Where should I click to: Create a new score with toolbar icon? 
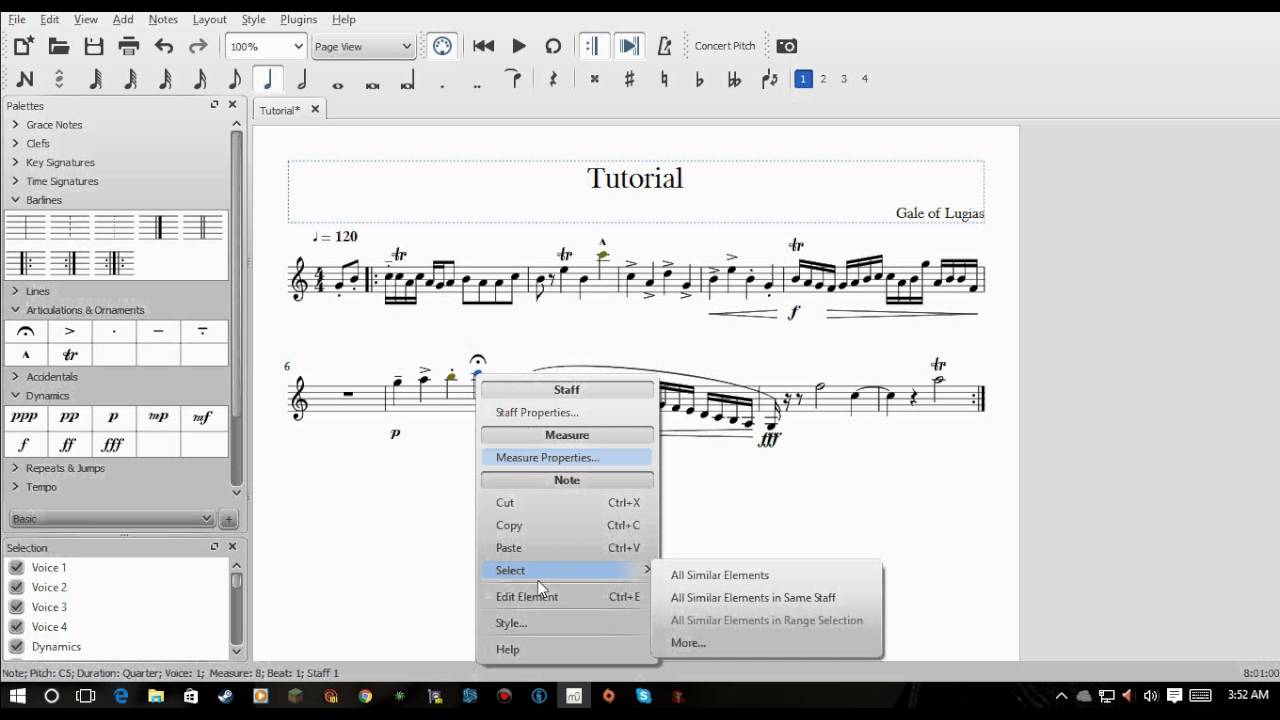click(24, 46)
